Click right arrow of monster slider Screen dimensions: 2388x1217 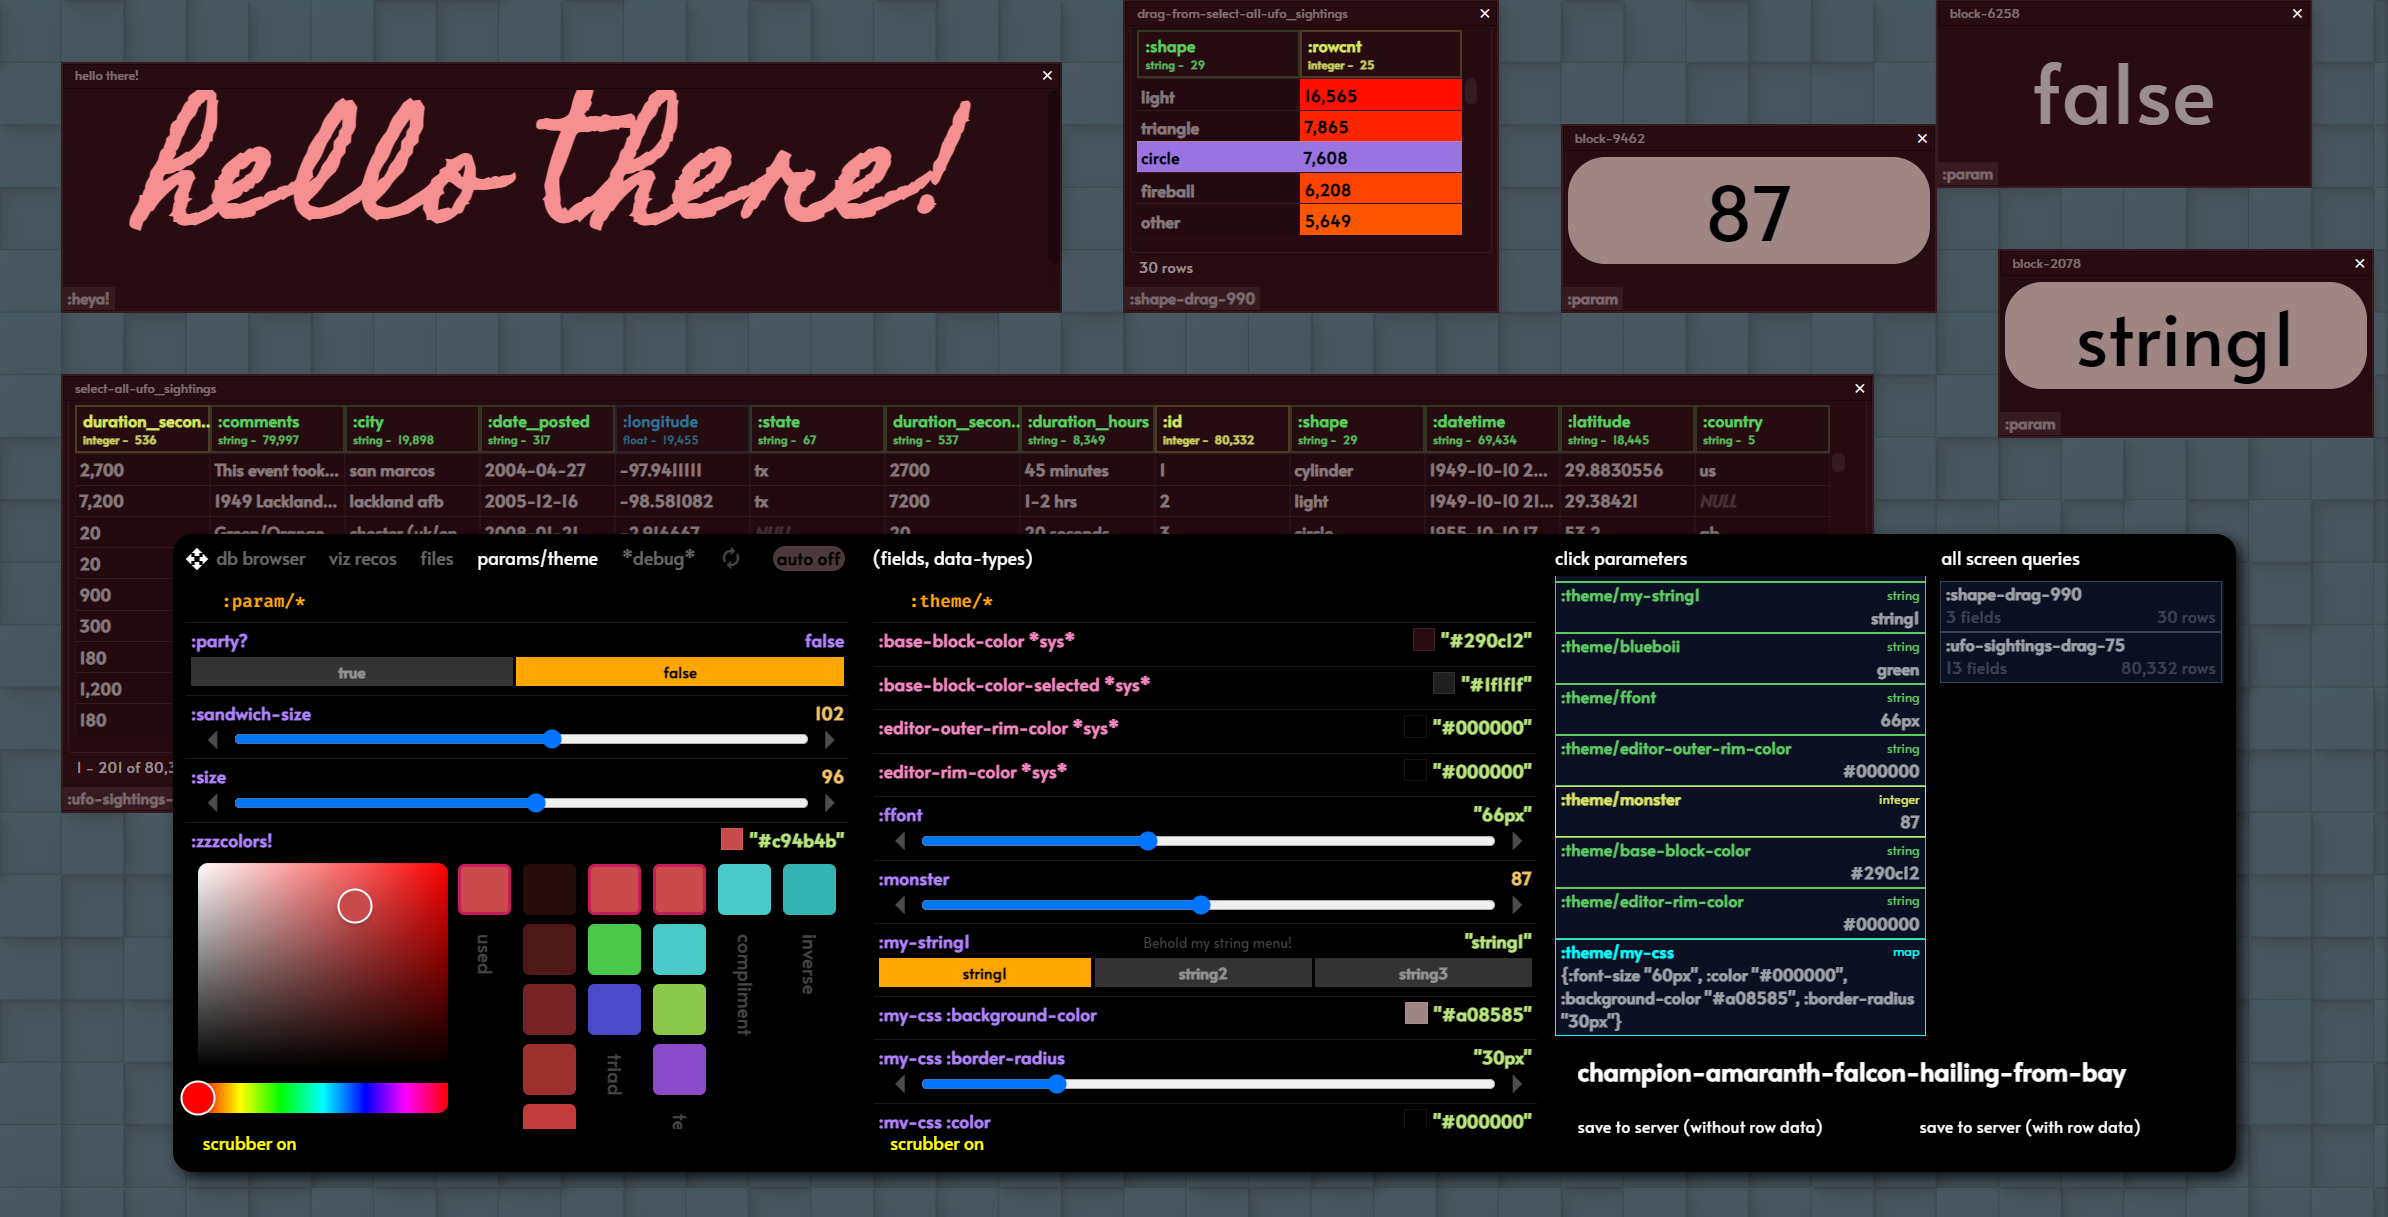pos(1517,905)
